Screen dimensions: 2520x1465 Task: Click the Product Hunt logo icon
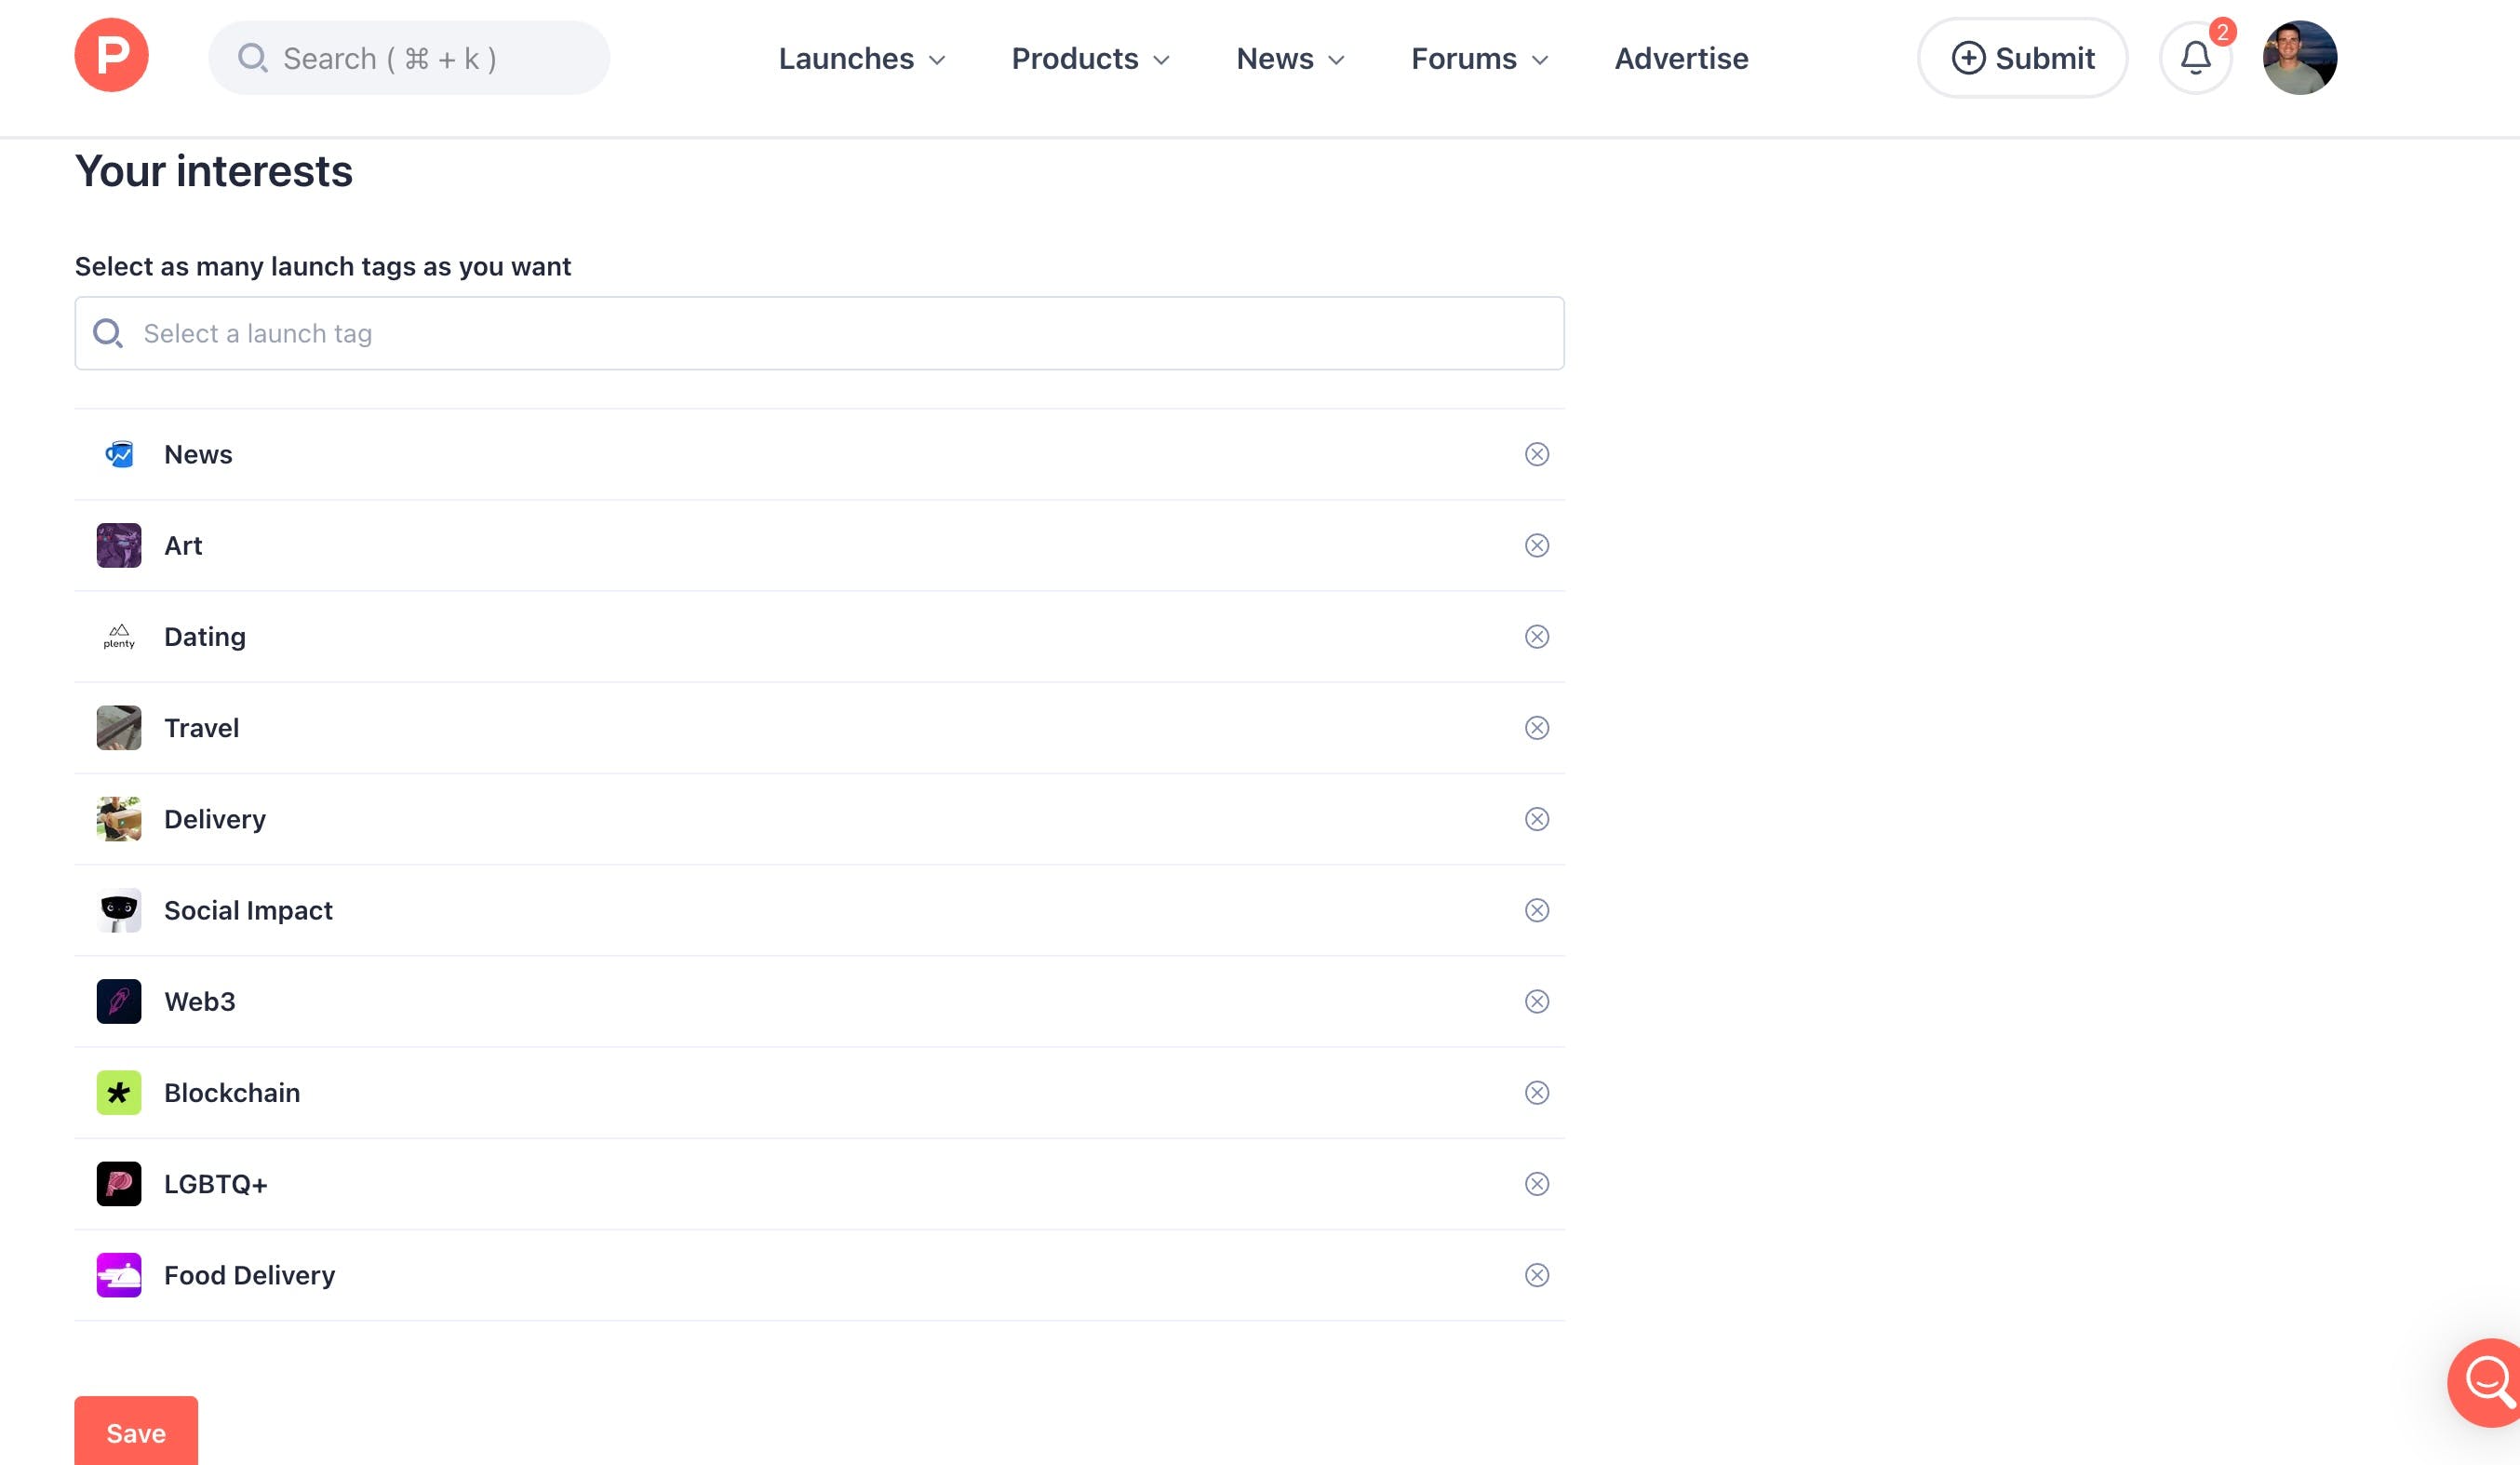[x=111, y=56]
